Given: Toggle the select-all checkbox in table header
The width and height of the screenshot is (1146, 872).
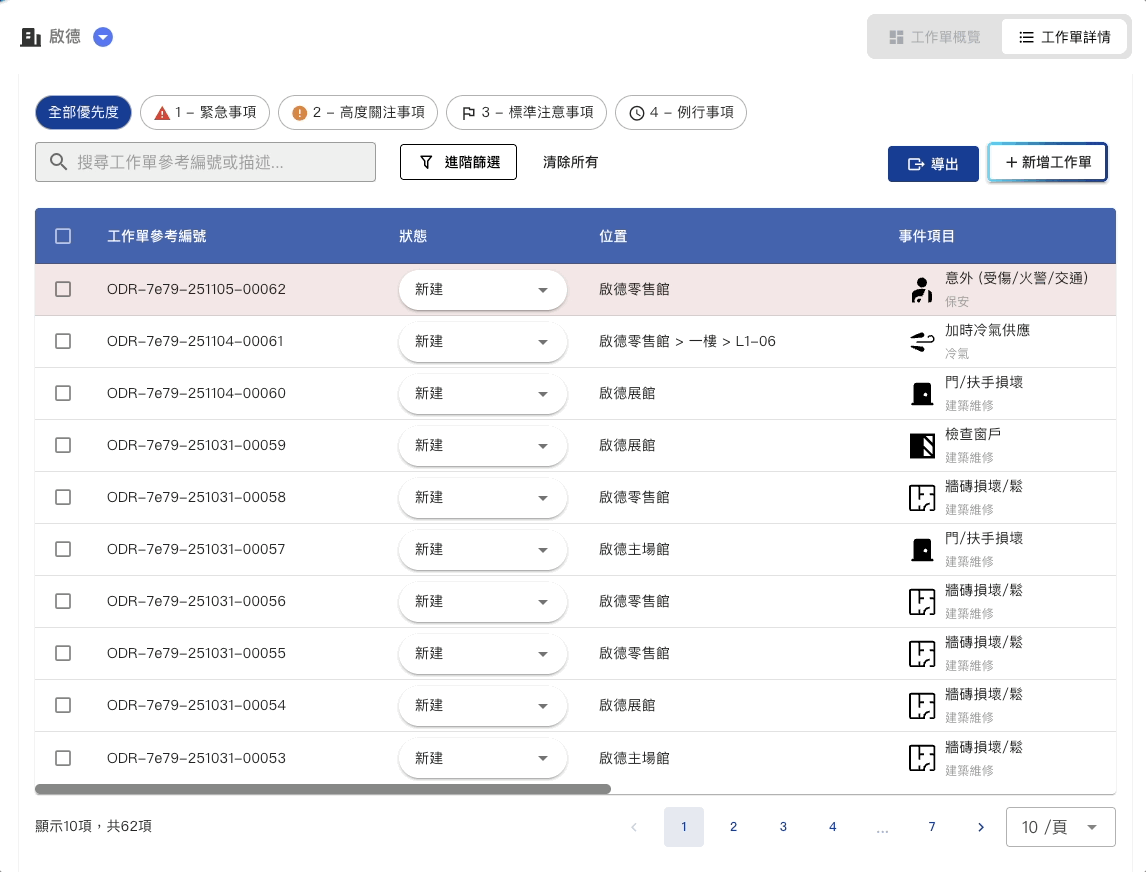Looking at the screenshot, I should coord(63,236).
